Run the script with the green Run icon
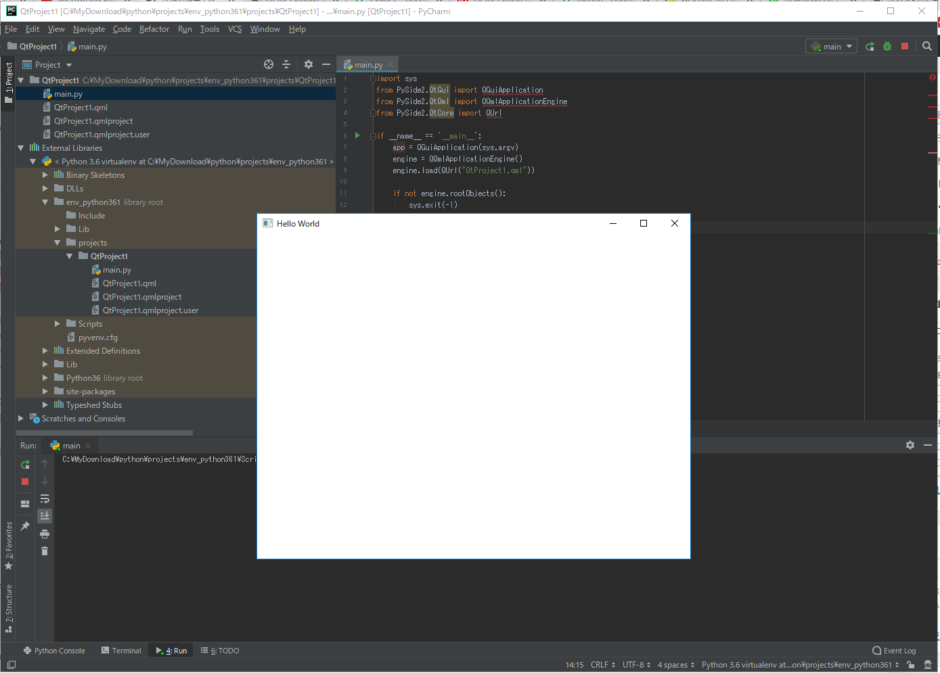The height and width of the screenshot is (673, 940). pos(870,46)
